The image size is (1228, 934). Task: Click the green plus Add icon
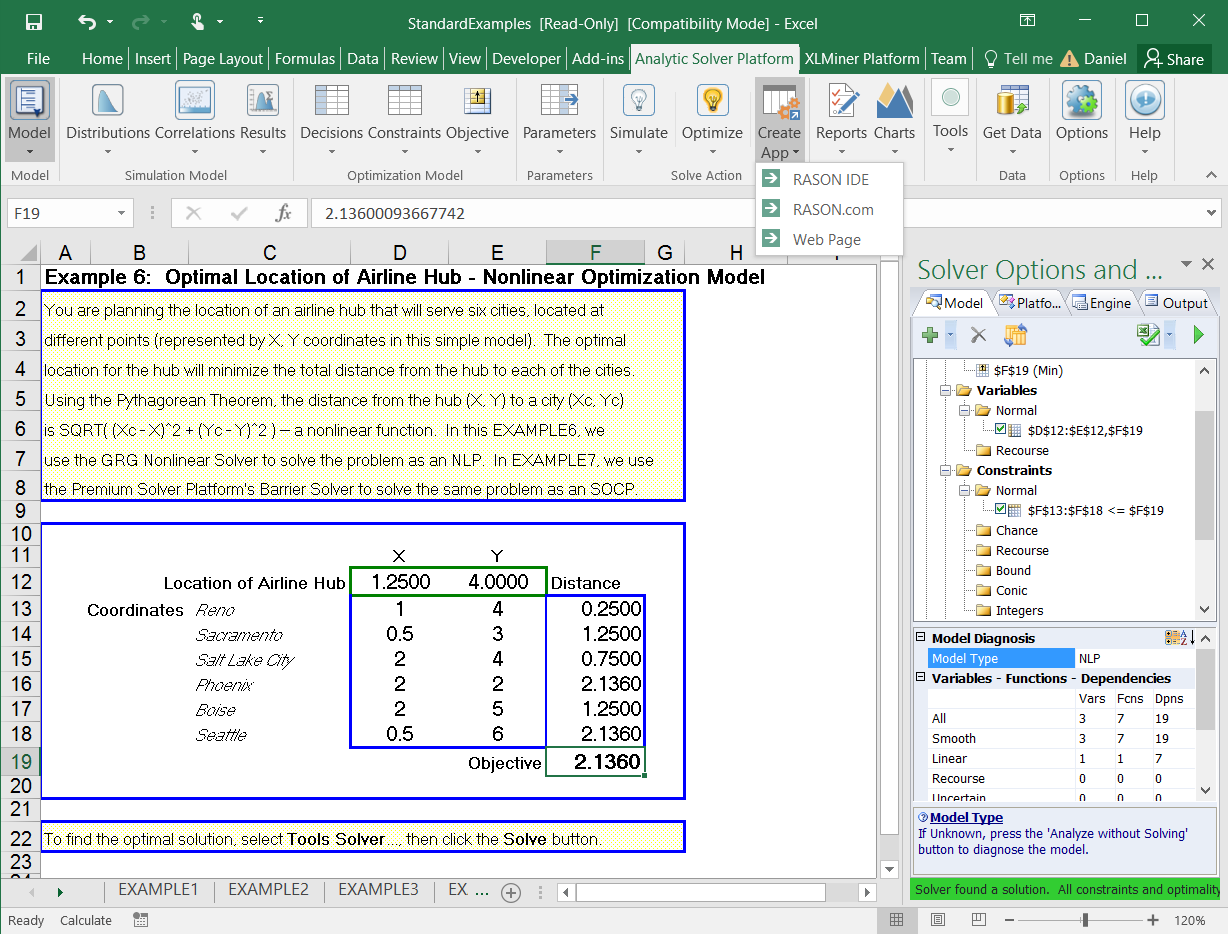point(930,336)
